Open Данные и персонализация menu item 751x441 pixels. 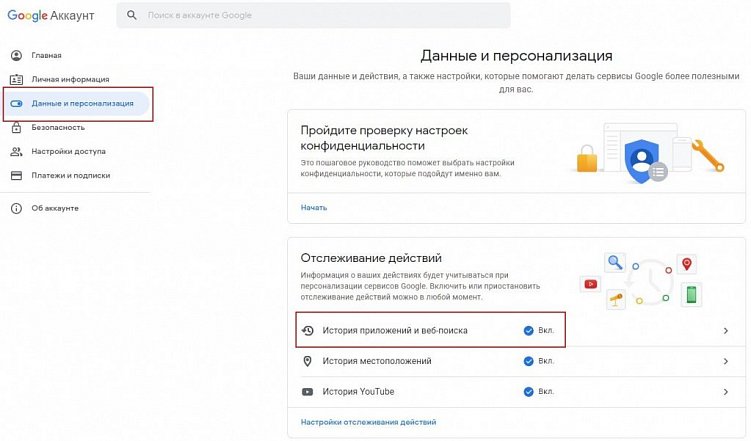coord(82,103)
